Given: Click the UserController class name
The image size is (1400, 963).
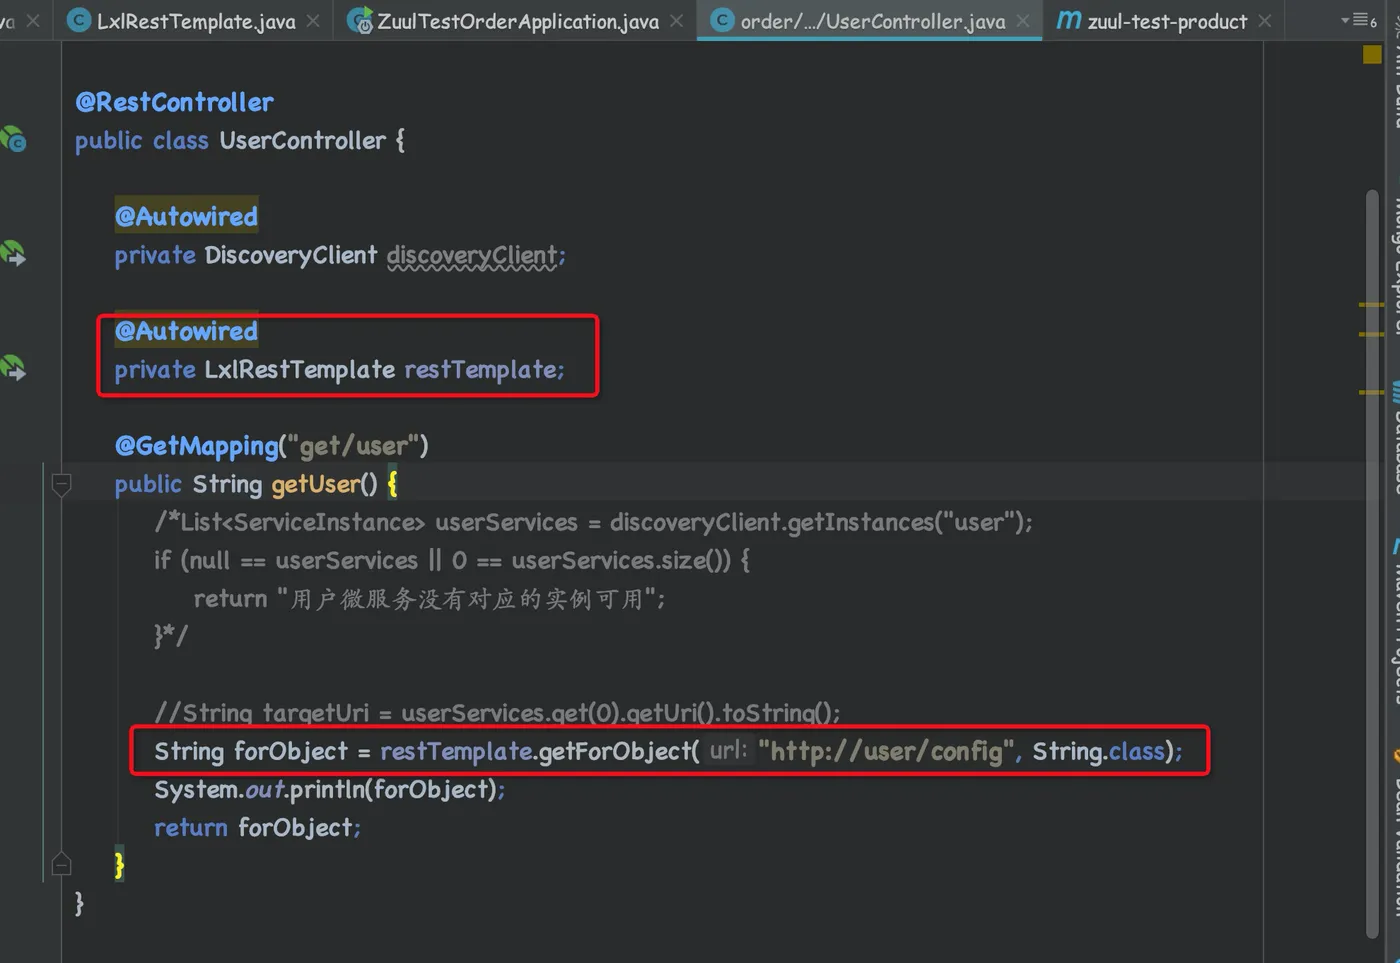Looking at the screenshot, I should click(303, 140).
